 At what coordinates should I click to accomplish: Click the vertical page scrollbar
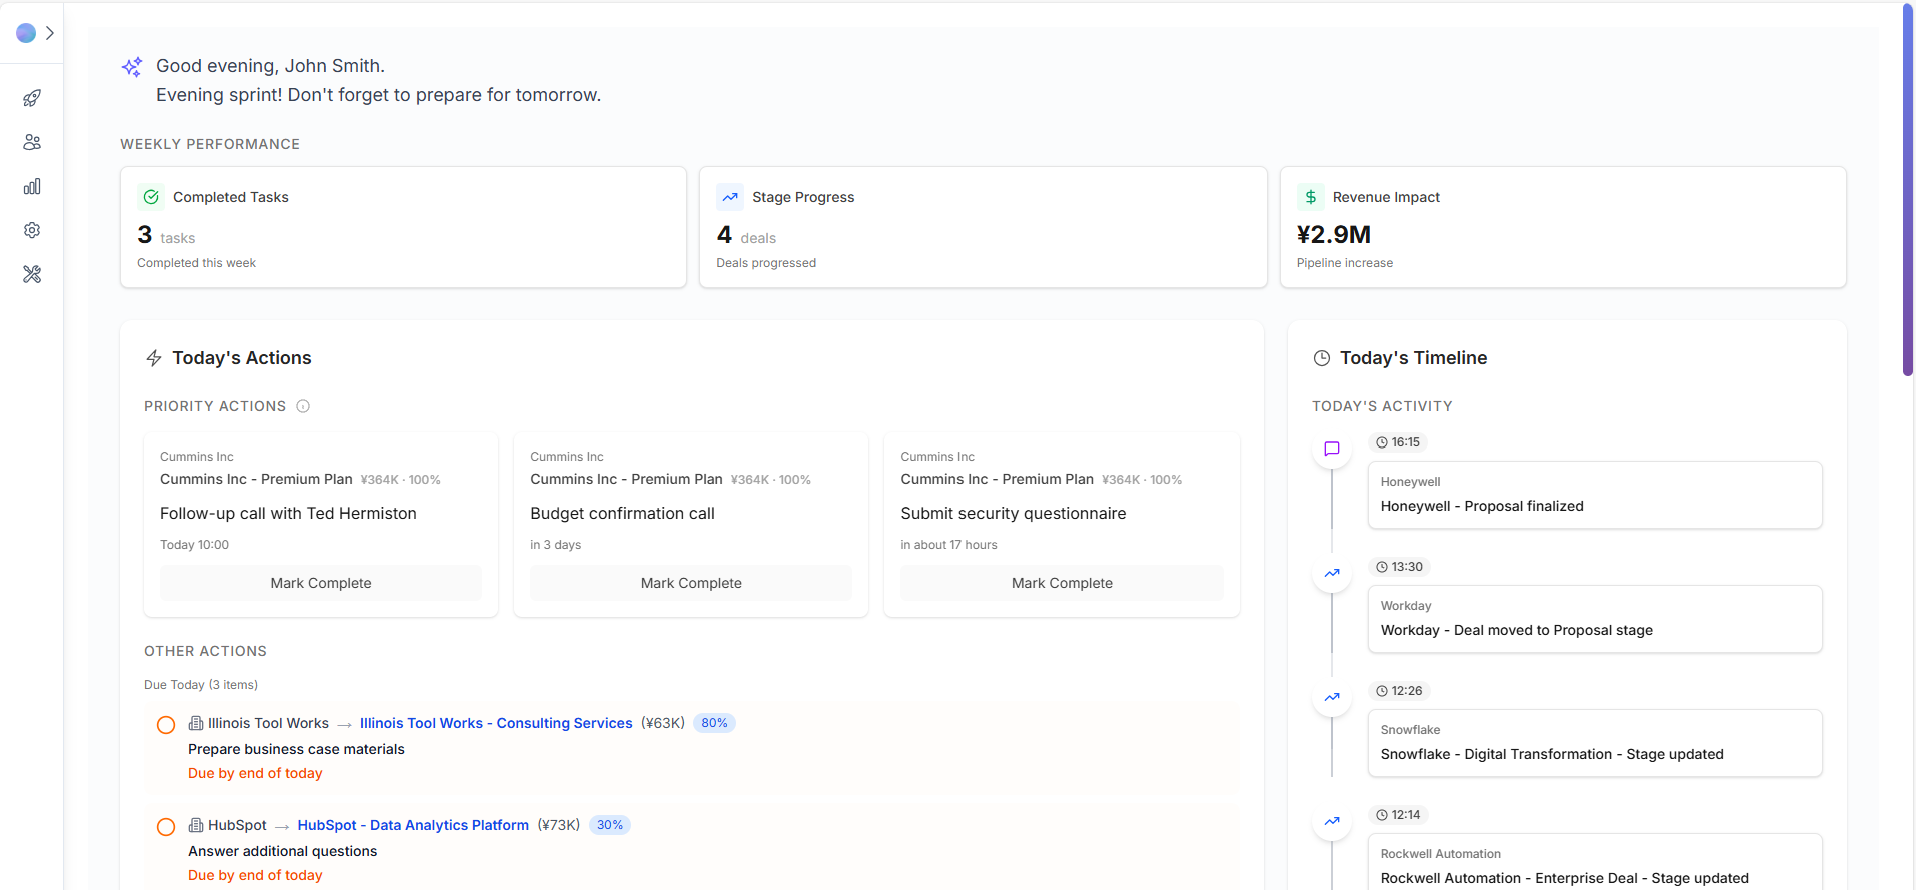1907,190
